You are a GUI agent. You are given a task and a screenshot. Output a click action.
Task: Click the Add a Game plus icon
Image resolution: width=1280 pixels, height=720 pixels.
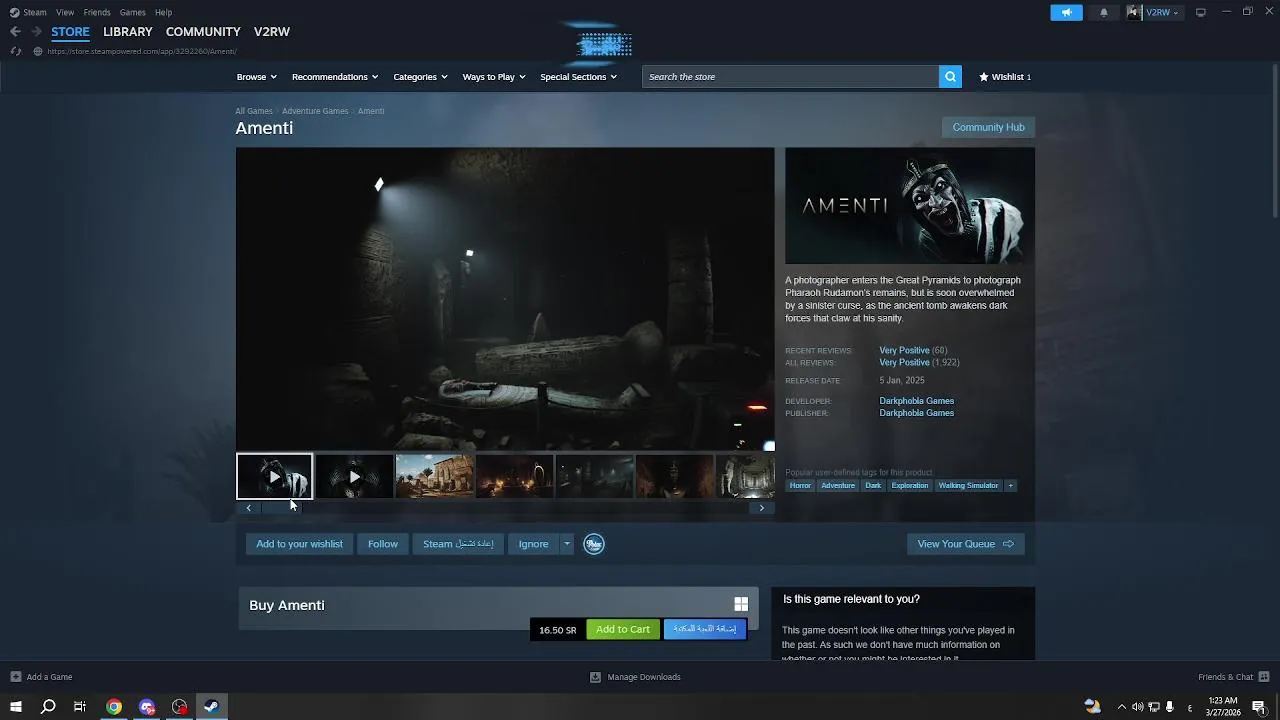[15, 677]
